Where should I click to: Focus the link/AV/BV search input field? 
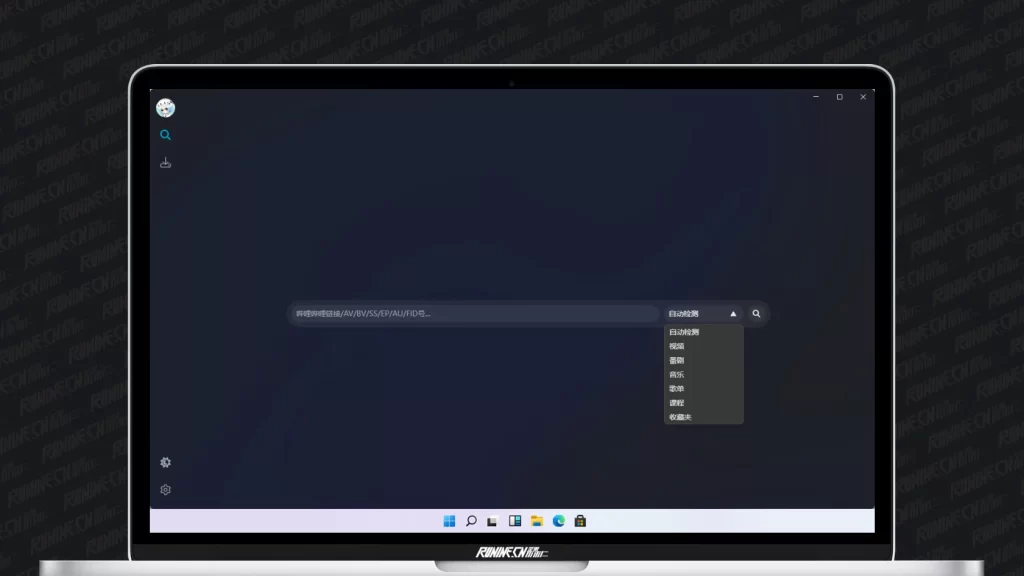(x=475, y=314)
